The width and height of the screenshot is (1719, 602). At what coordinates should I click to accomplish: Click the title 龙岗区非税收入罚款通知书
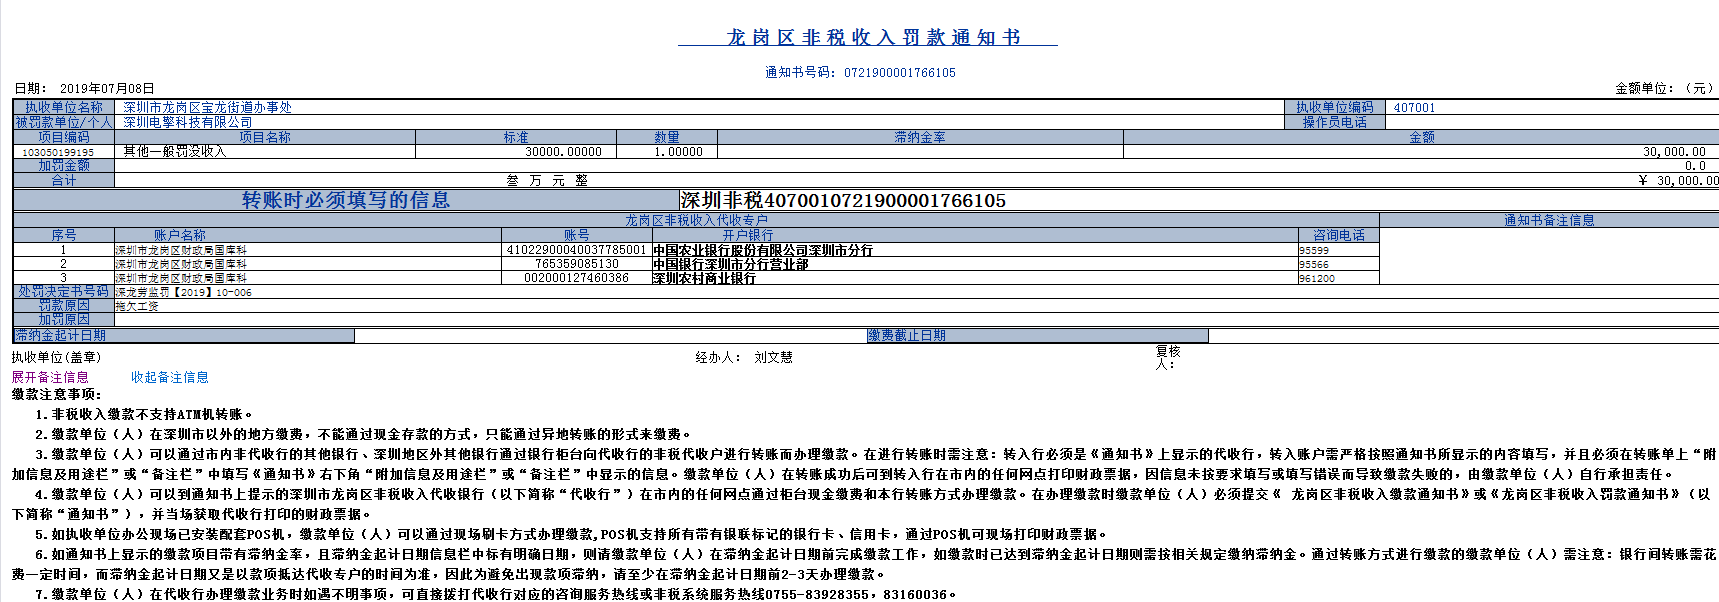point(873,37)
